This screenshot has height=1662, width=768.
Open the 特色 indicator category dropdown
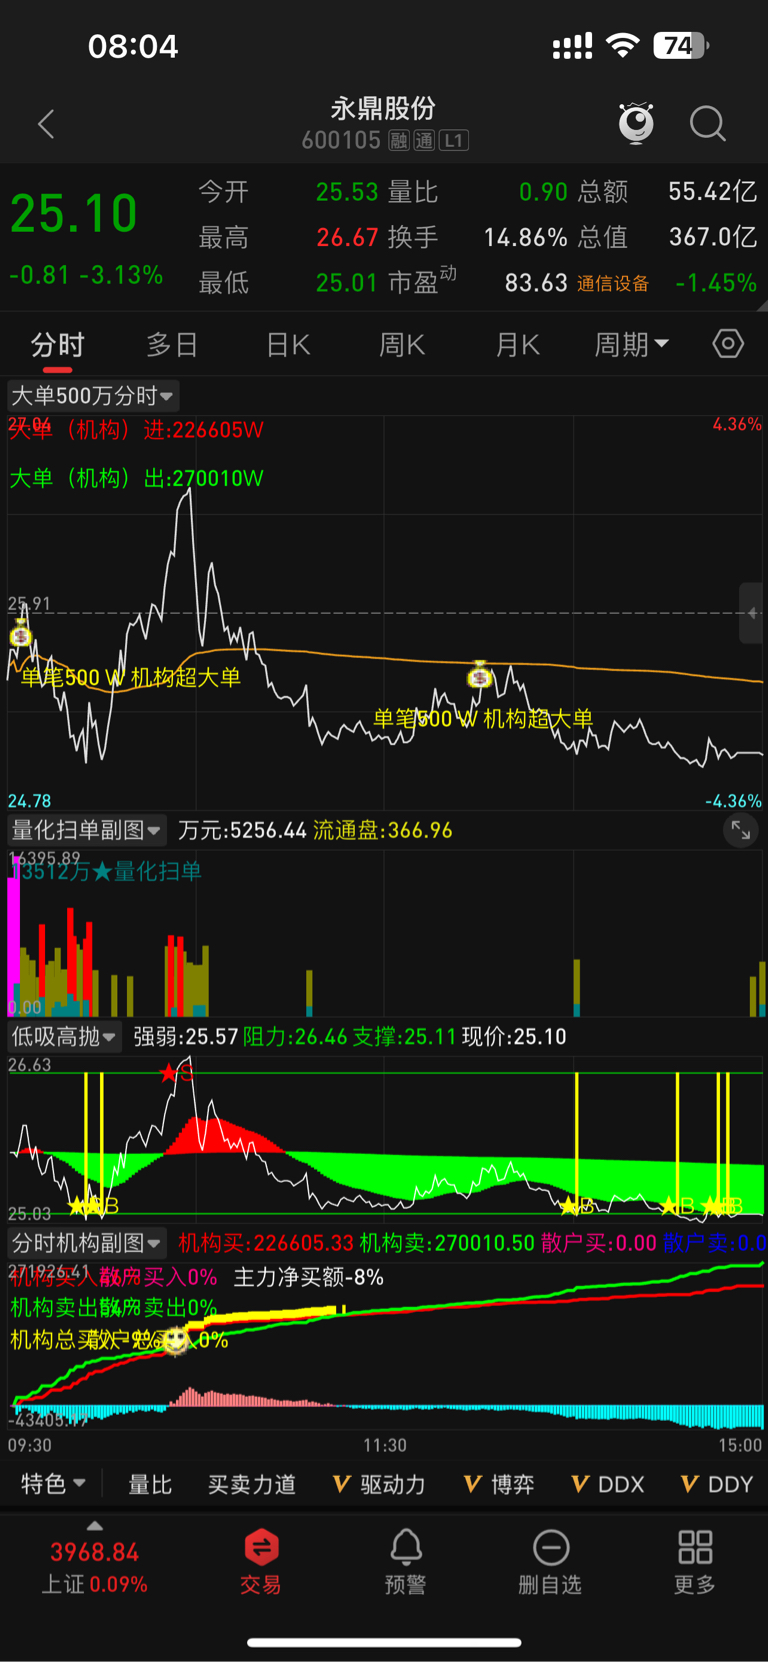pyautogui.click(x=54, y=1484)
